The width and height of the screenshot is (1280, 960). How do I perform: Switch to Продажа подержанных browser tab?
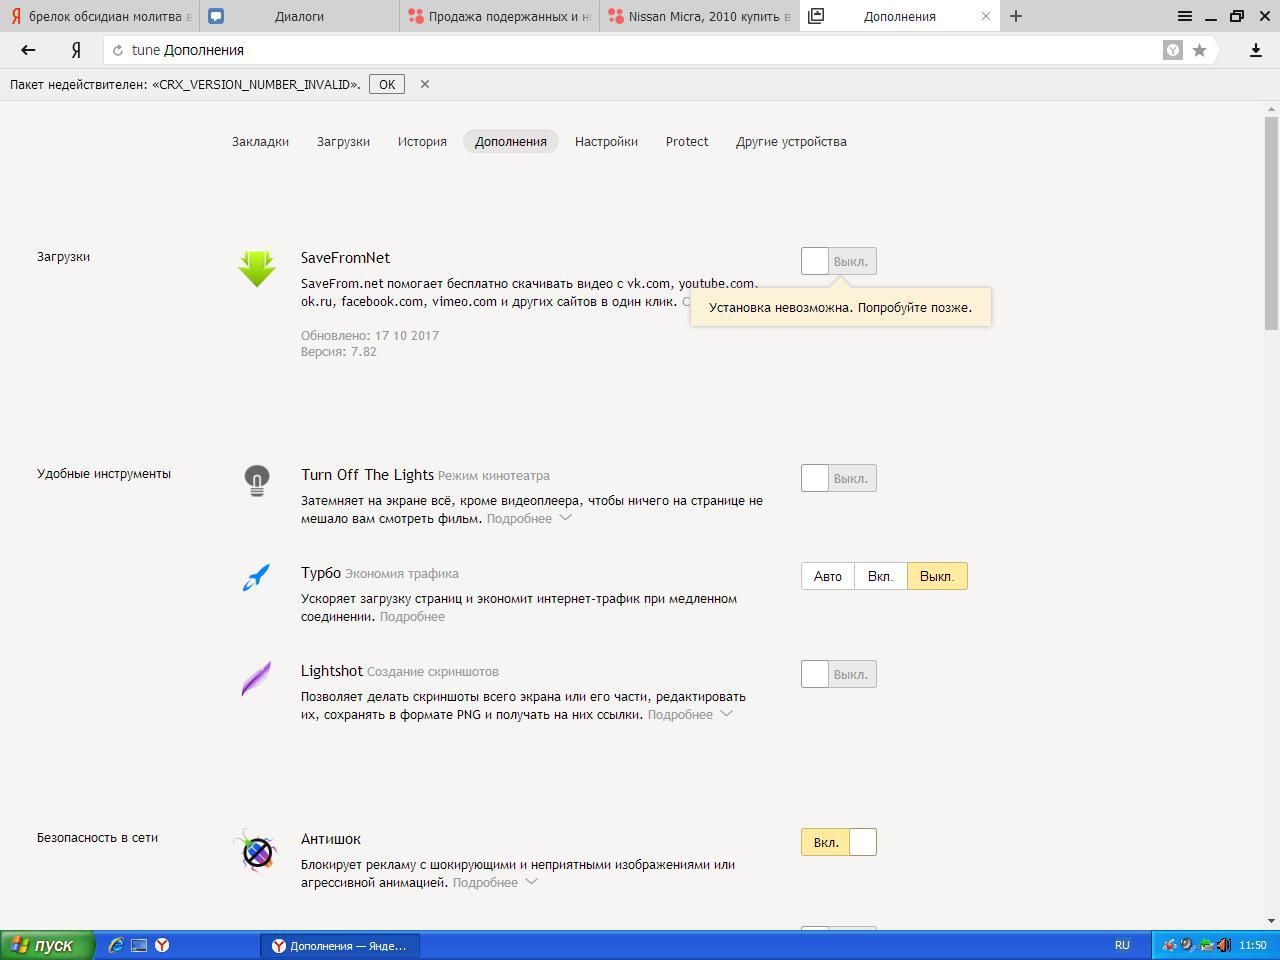point(500,16)
